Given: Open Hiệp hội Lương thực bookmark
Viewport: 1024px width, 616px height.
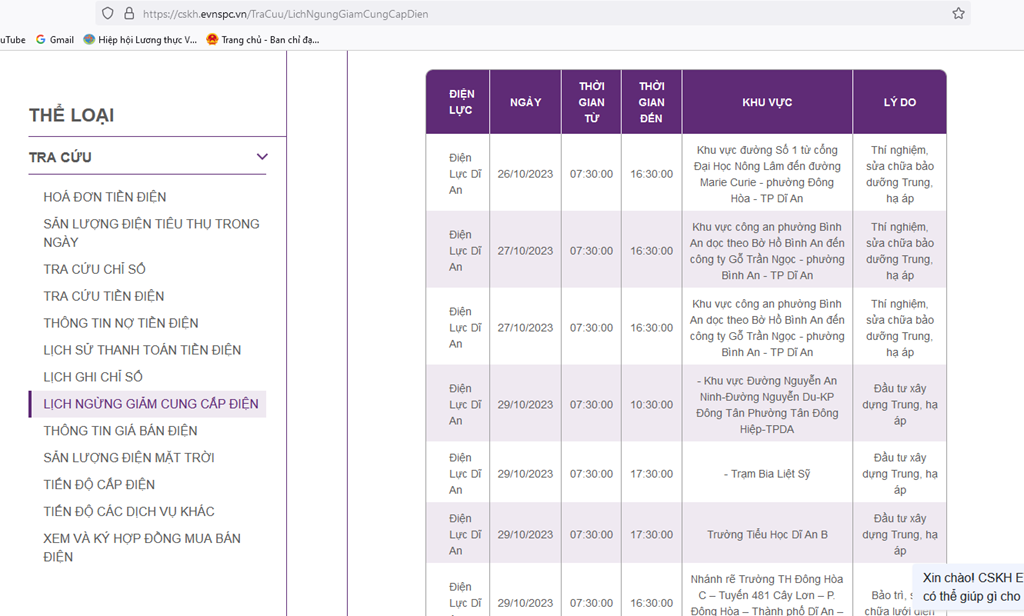Looking at the screenshot, I should tap(140, 40).
